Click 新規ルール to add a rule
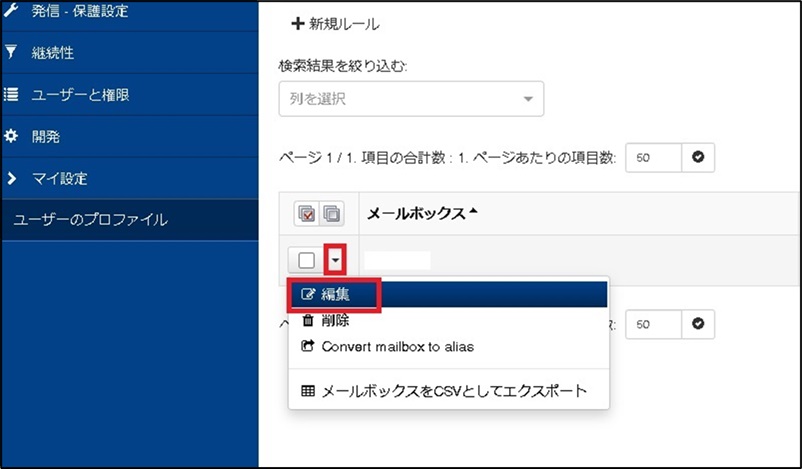802x469 pixels. click(335, 24)
